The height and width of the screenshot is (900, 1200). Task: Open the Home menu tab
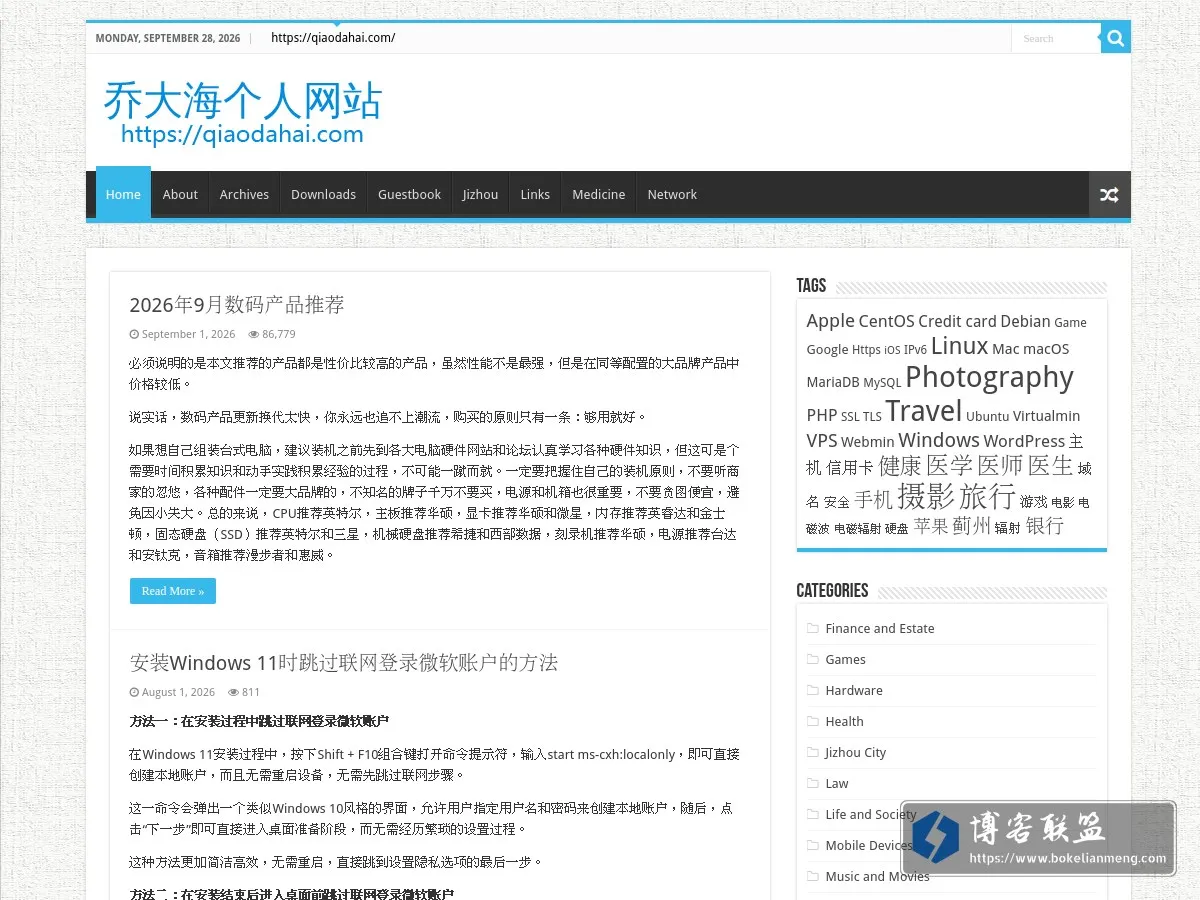tap(123, 194)
